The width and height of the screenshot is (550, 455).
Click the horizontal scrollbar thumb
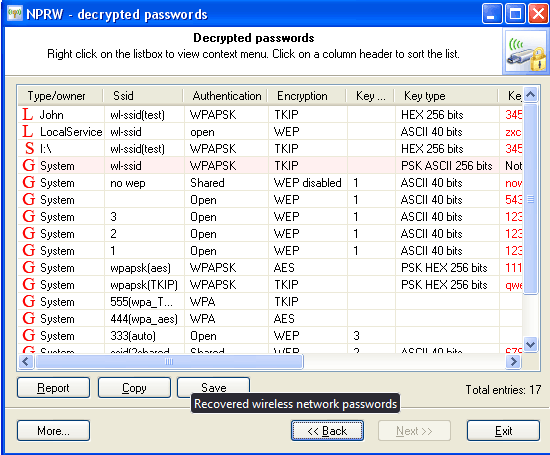pos(169,361)
